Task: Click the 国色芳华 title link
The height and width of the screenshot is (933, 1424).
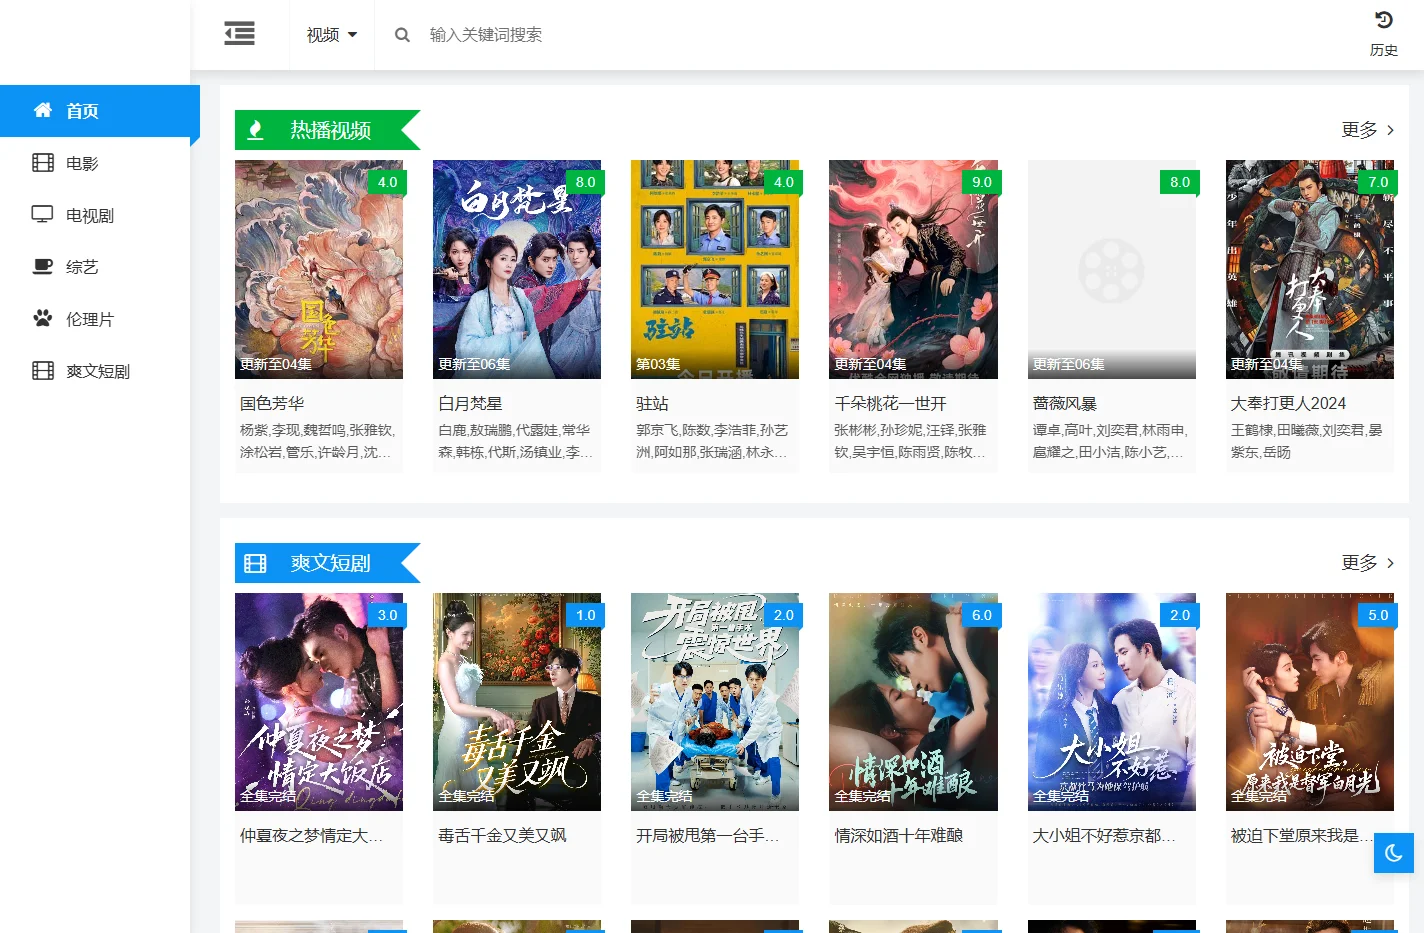Action: 272,403
